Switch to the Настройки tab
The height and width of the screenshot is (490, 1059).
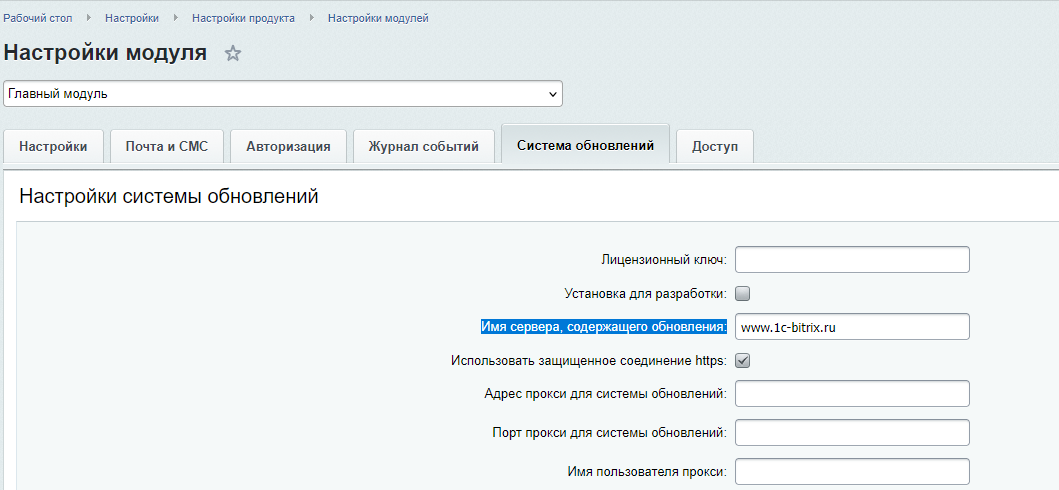click(53, 146)
